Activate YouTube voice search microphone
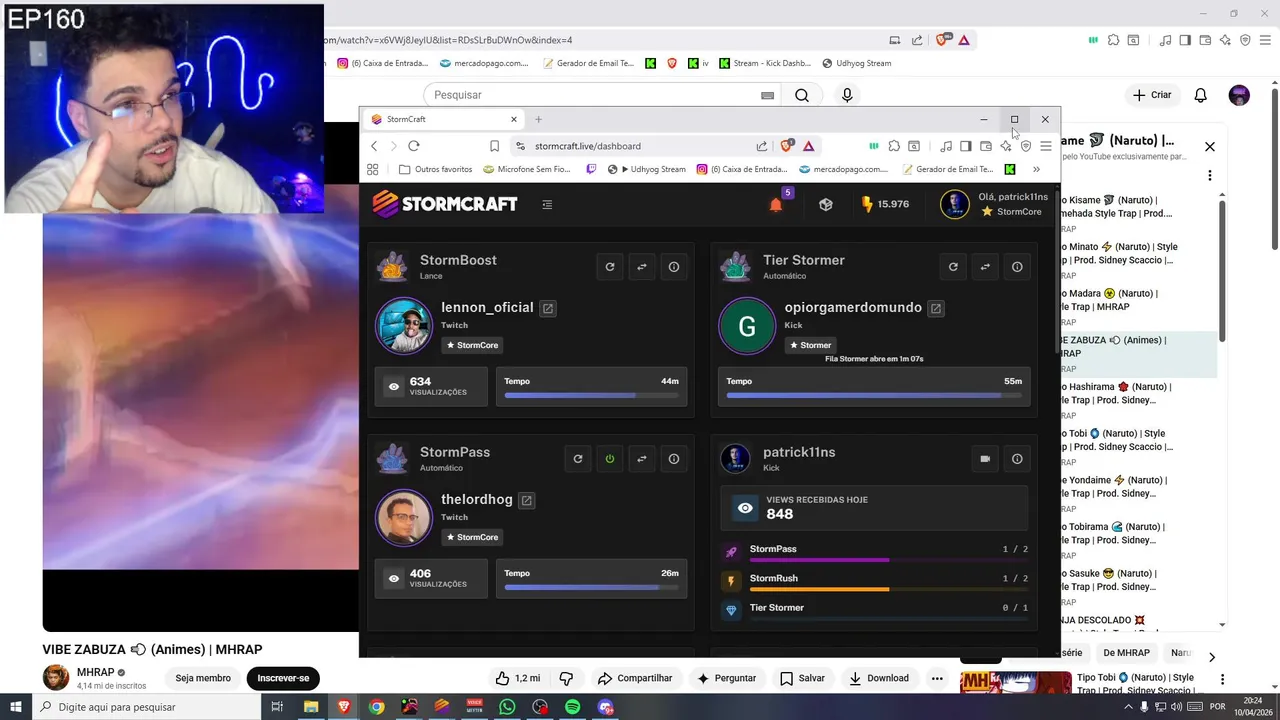 pos(847,95)
